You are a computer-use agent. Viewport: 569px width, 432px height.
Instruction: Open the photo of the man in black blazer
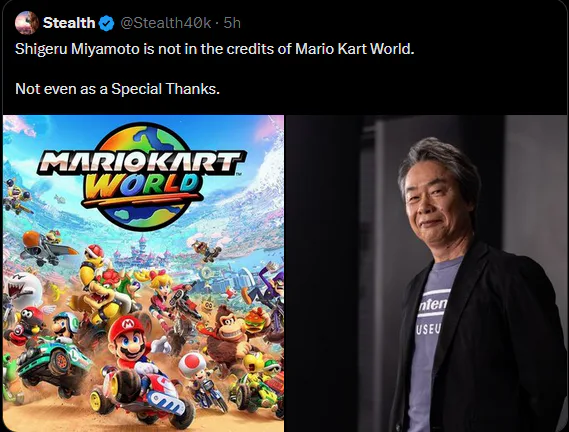tap(426, 273)
